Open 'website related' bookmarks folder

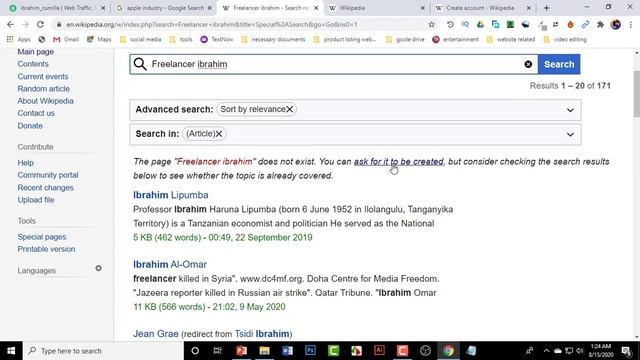tap(511, 40)
